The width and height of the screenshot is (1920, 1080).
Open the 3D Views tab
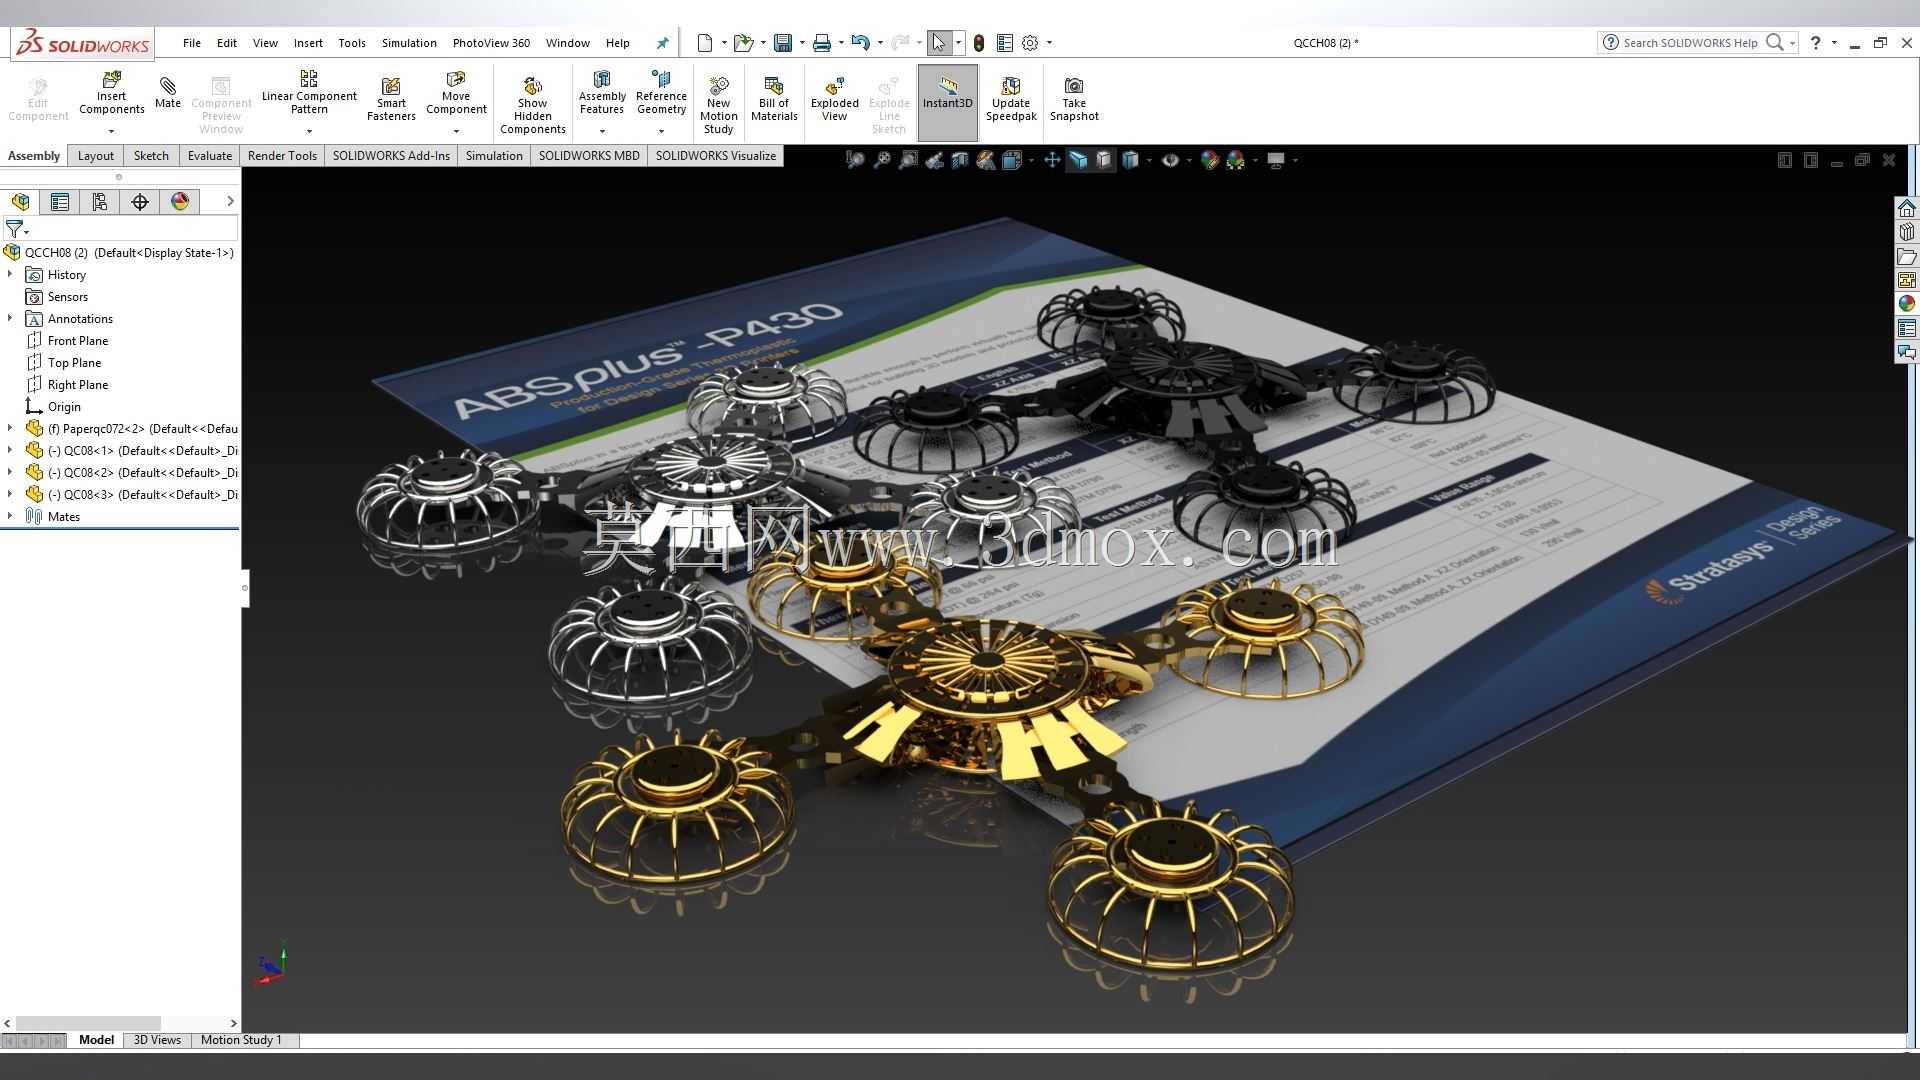[x=157, y=1040]
